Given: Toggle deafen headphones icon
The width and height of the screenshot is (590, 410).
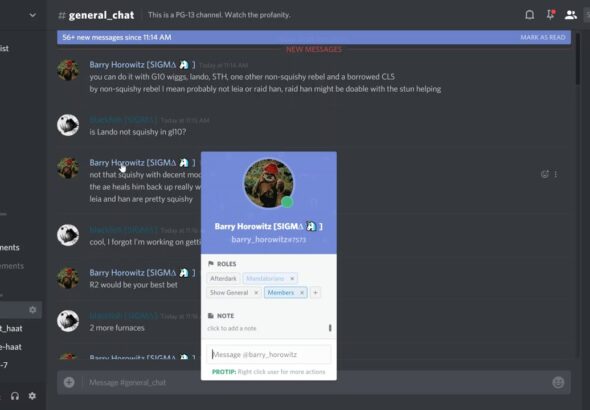Looking at the screenshot, I should 15,396.
